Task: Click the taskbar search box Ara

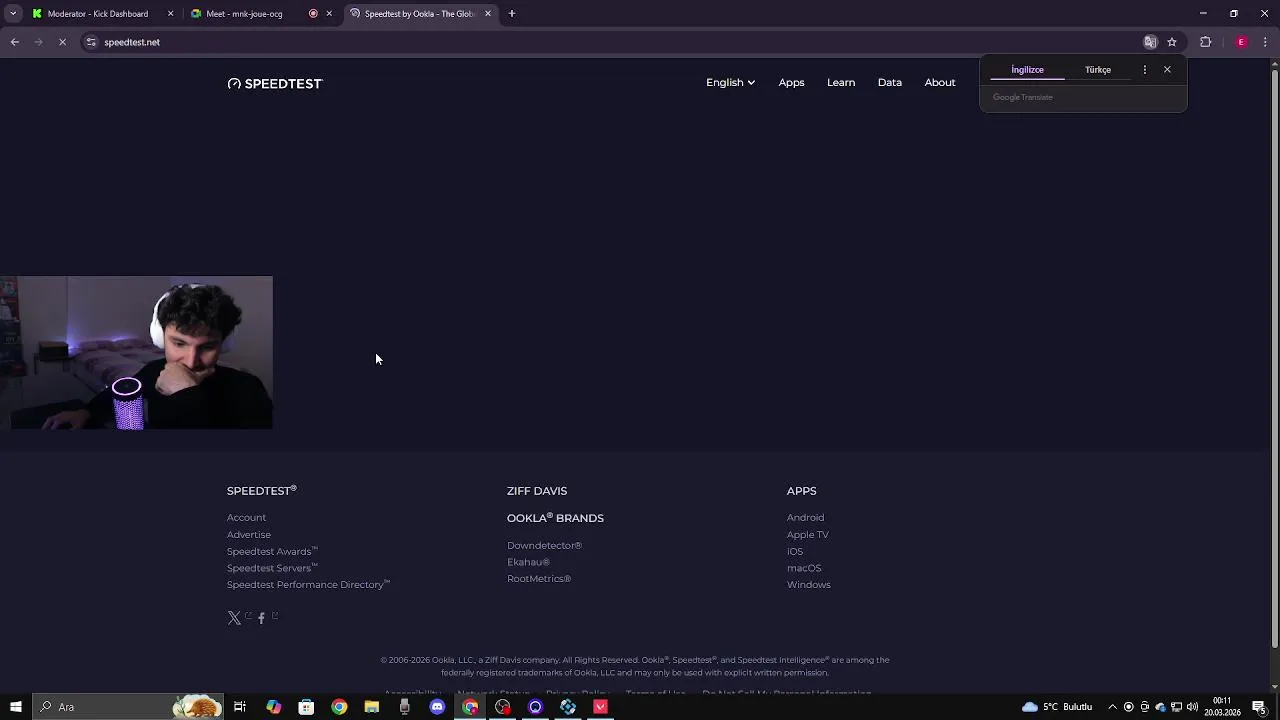Action: [x=127, y=707]
